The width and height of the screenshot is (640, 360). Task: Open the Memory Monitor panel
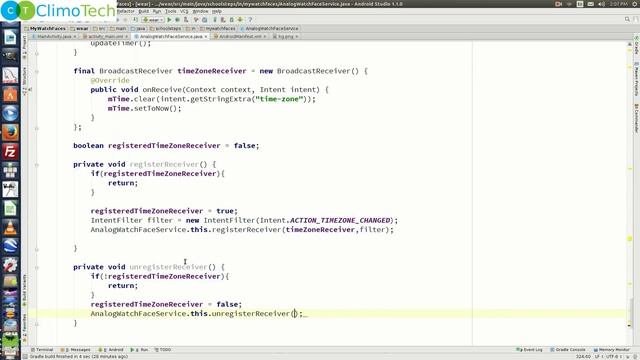(x=612, y=350)
